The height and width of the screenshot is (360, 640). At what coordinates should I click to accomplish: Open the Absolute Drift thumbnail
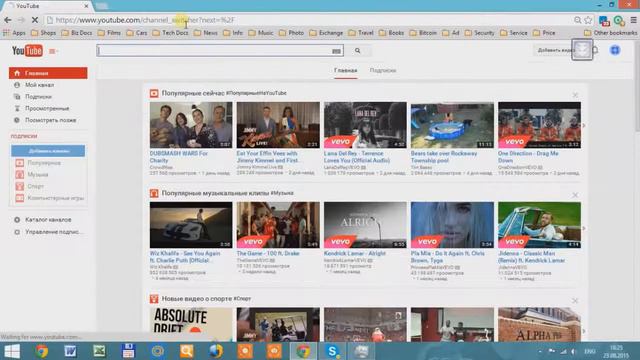[x=191, y=324]
